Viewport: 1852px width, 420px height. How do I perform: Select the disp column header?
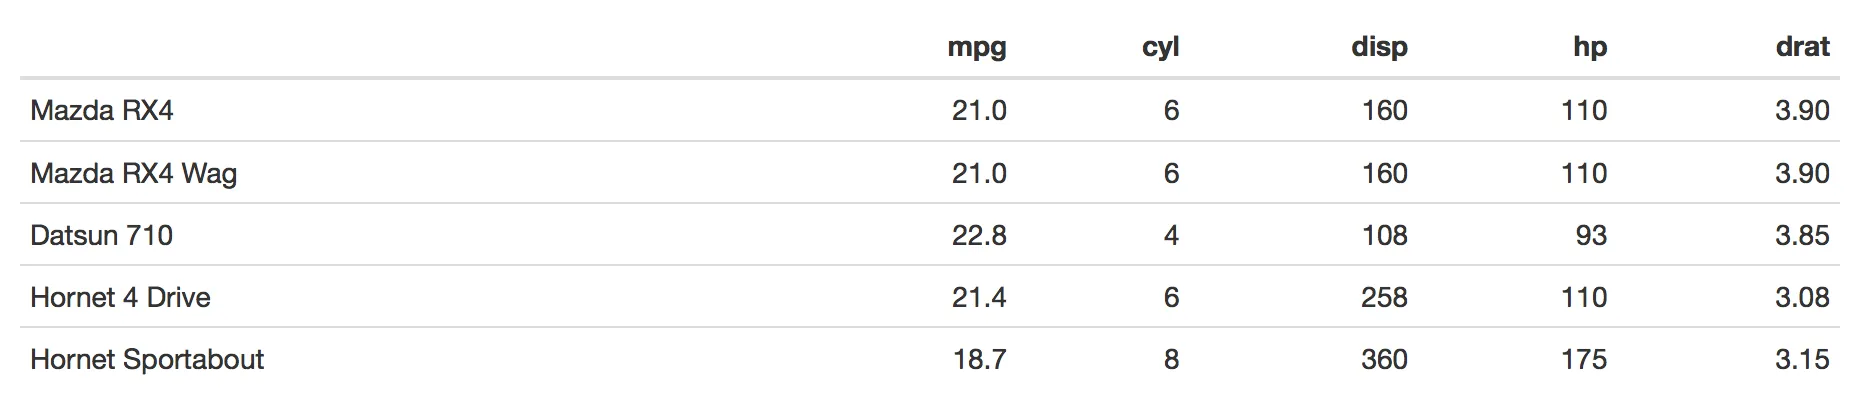[x=1379, y=48]
